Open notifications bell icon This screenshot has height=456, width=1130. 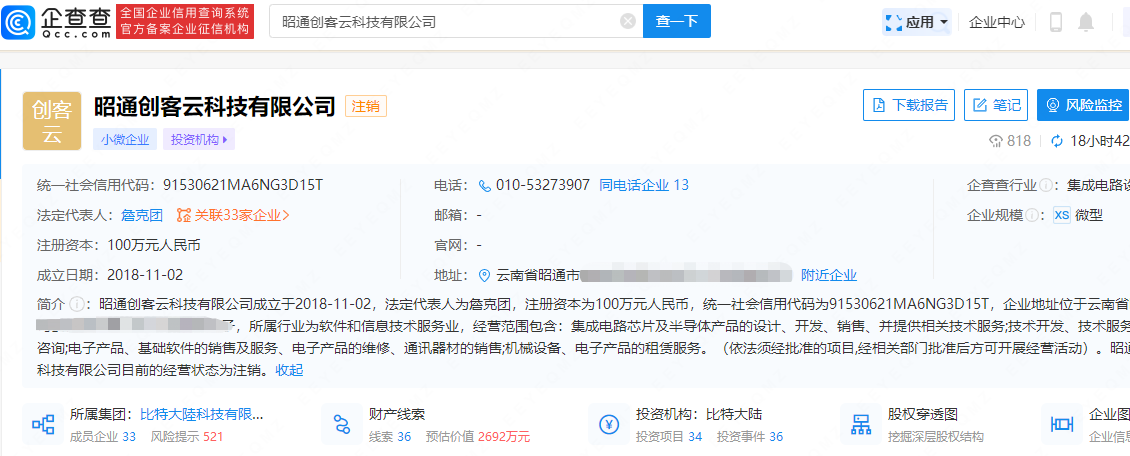click(1085, 22)
